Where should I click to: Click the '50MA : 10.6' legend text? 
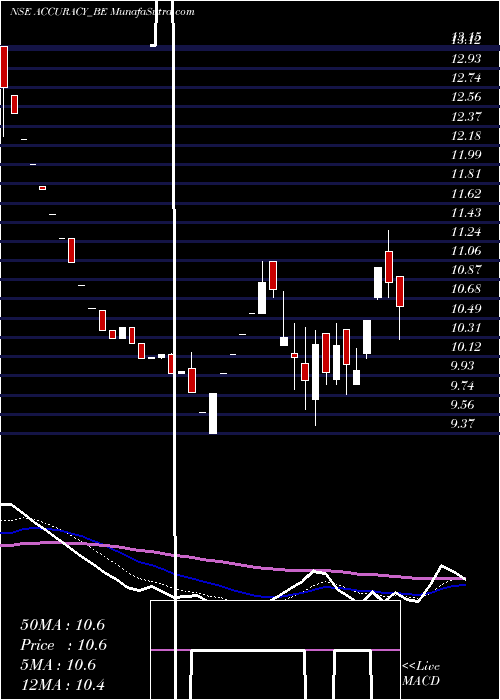pyautogui.click(x=62, y=625)
